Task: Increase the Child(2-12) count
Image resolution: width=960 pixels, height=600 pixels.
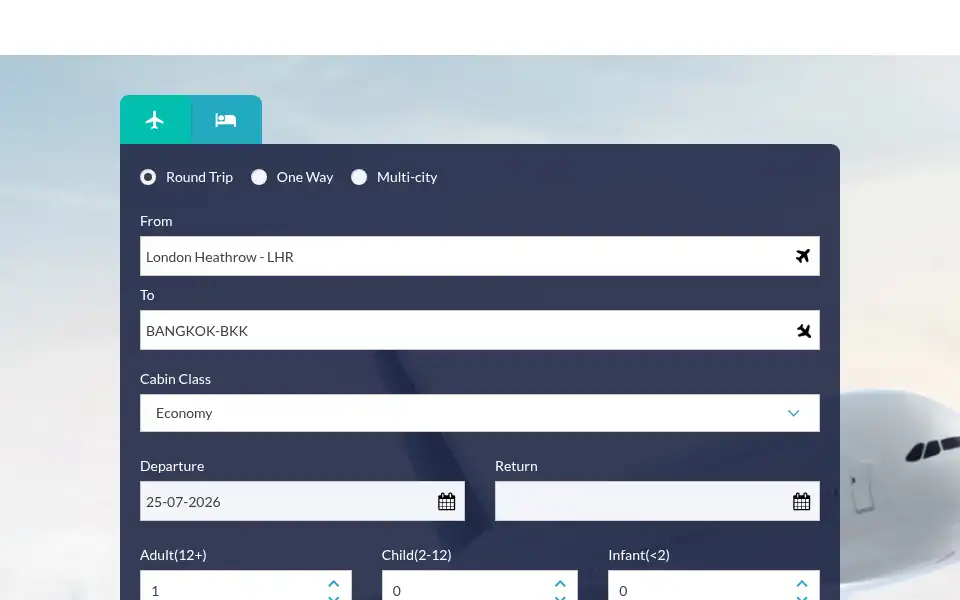Action: [x=560, y=583]
